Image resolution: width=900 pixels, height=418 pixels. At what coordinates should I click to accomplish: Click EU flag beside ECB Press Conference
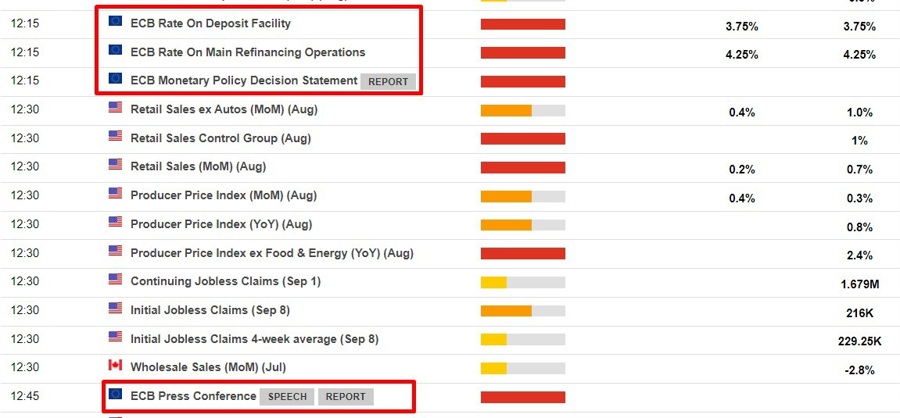point(115,395)
